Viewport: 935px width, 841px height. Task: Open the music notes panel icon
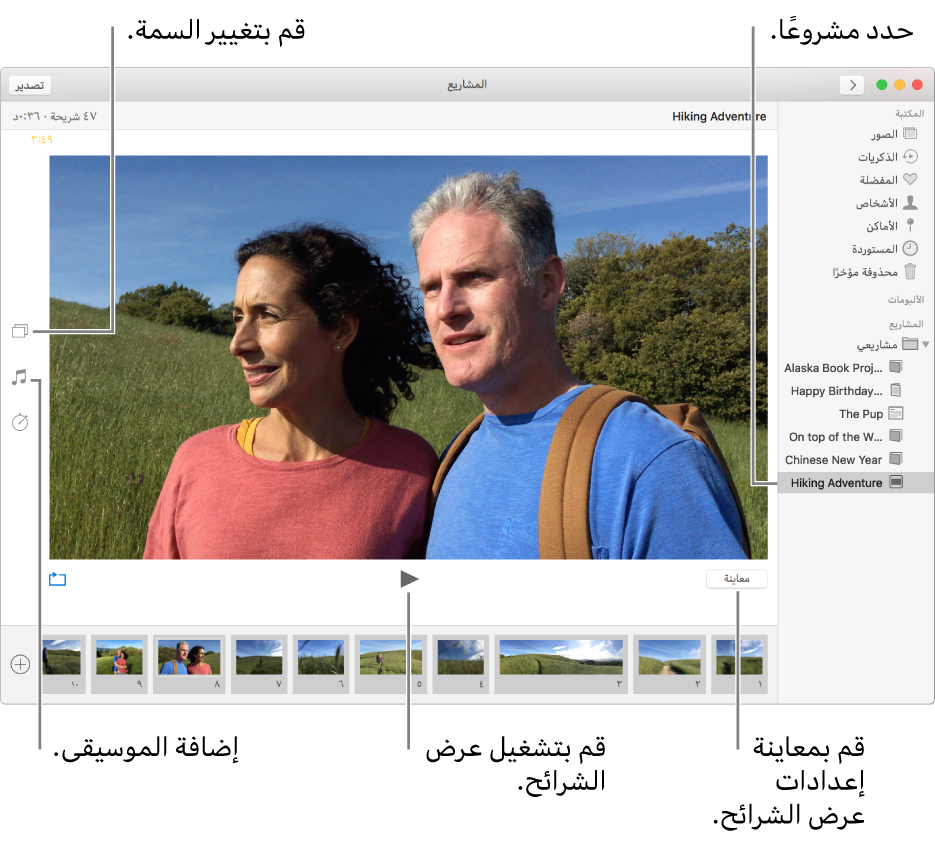tap(19, 377)
